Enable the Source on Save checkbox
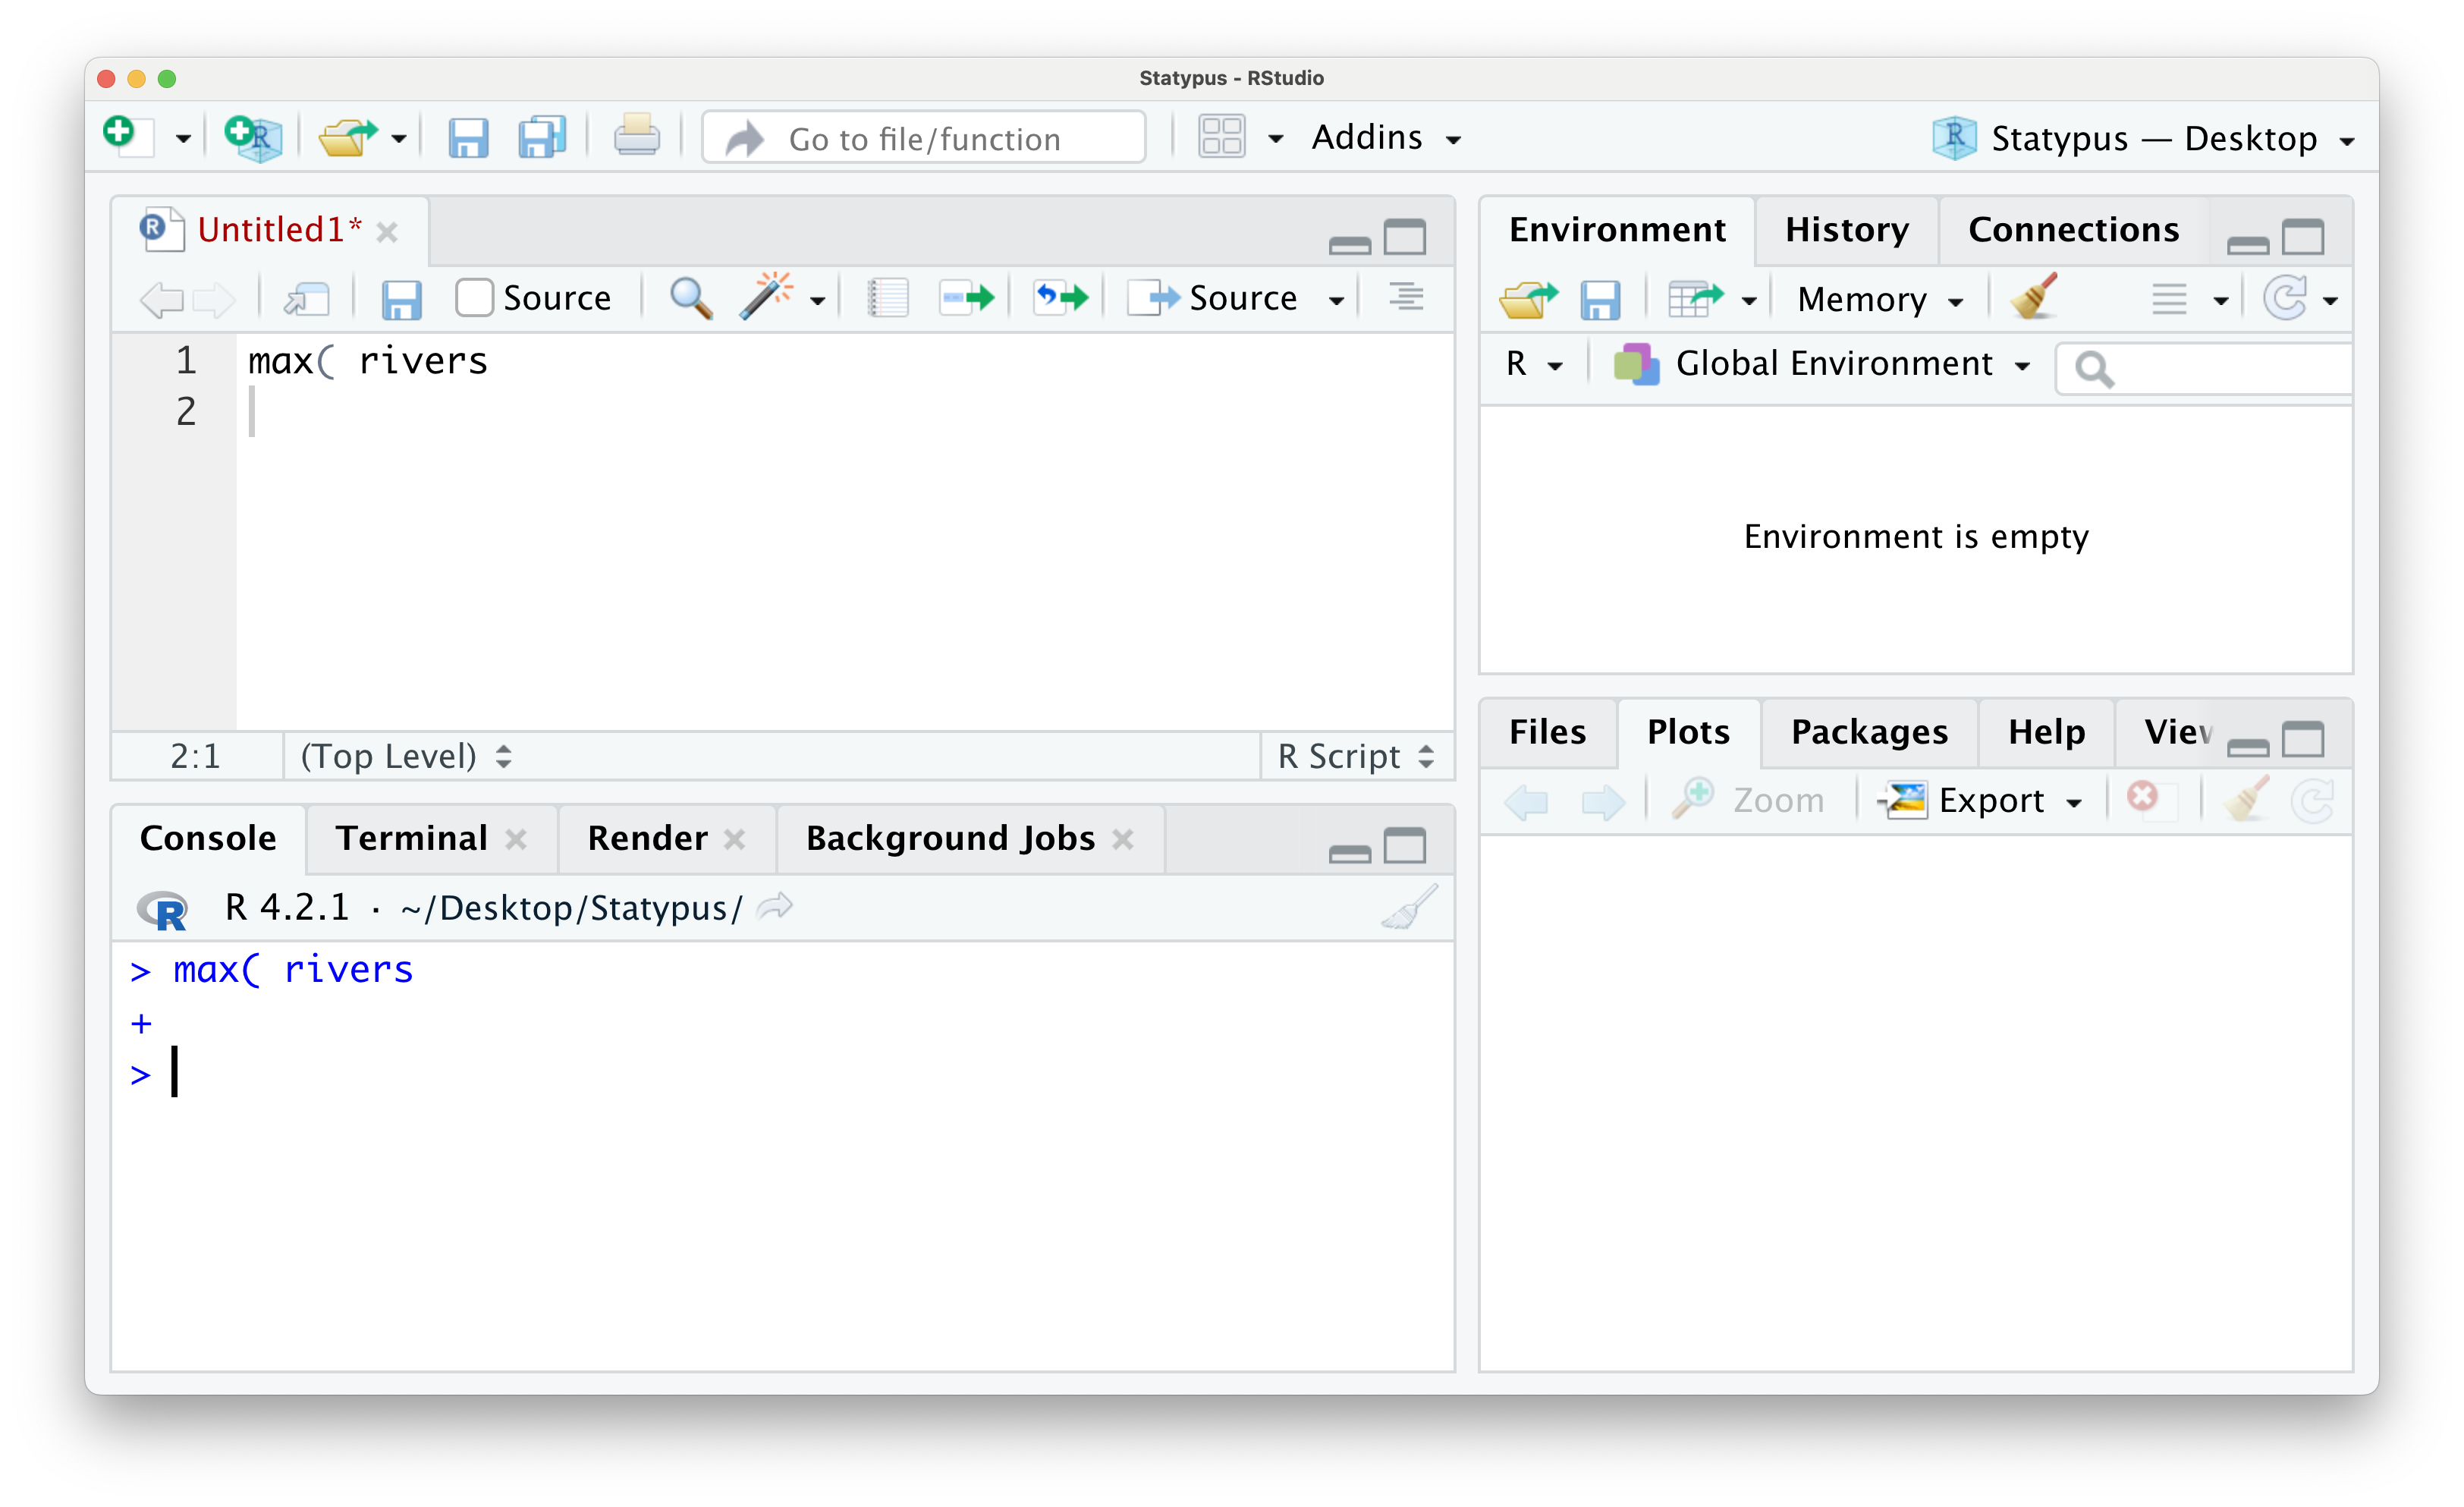This screenshot has height=1507, width=2464. (x=474, y=298)
